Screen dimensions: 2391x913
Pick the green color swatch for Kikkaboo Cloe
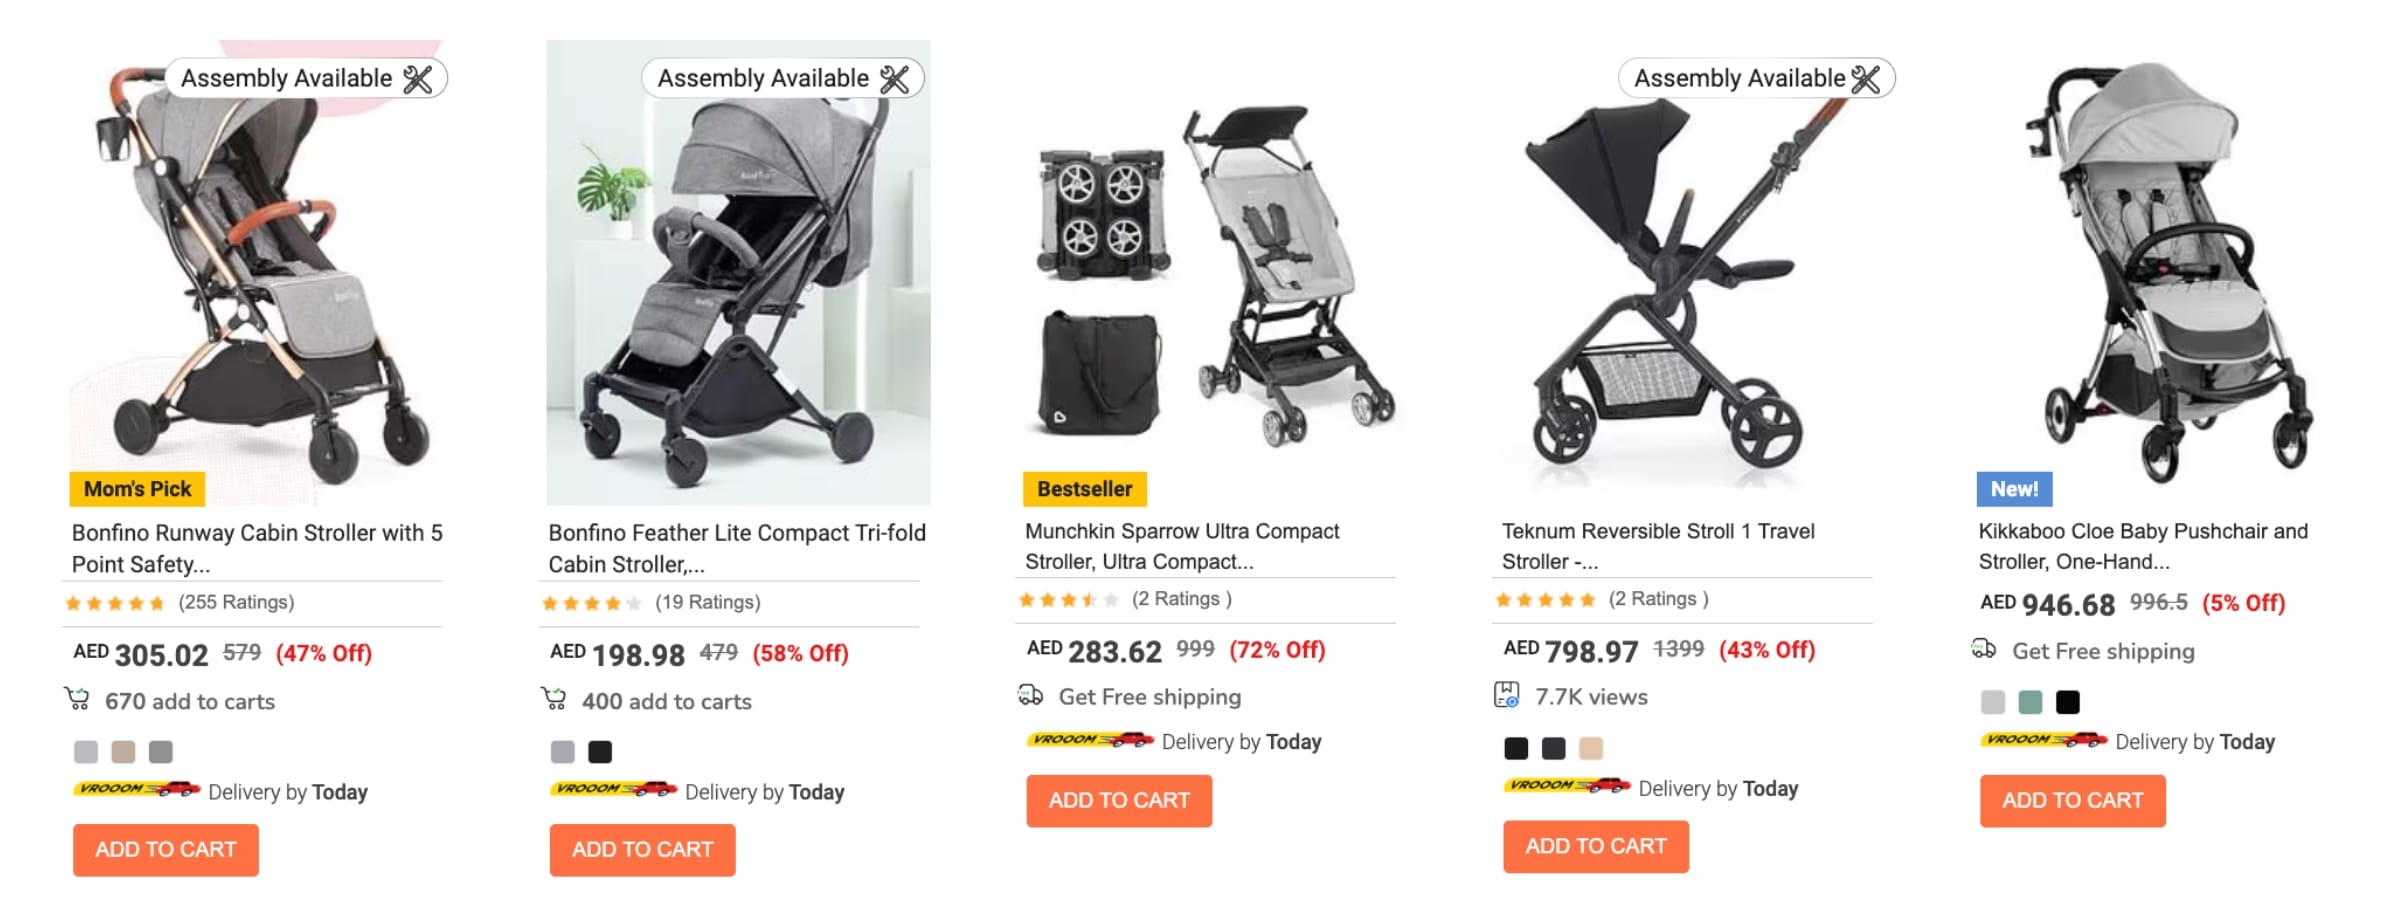pos(2030,702)
